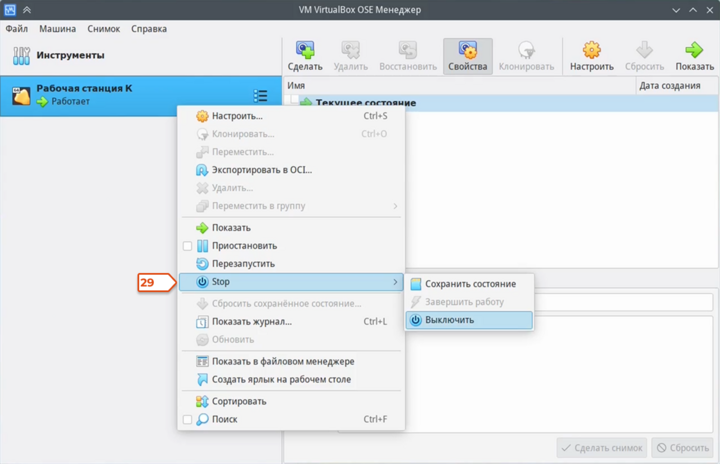Select Завершить работу in Stop submenu
This screenshot has height=464, width=720.
pyautogui.click(x=469, y=302)
